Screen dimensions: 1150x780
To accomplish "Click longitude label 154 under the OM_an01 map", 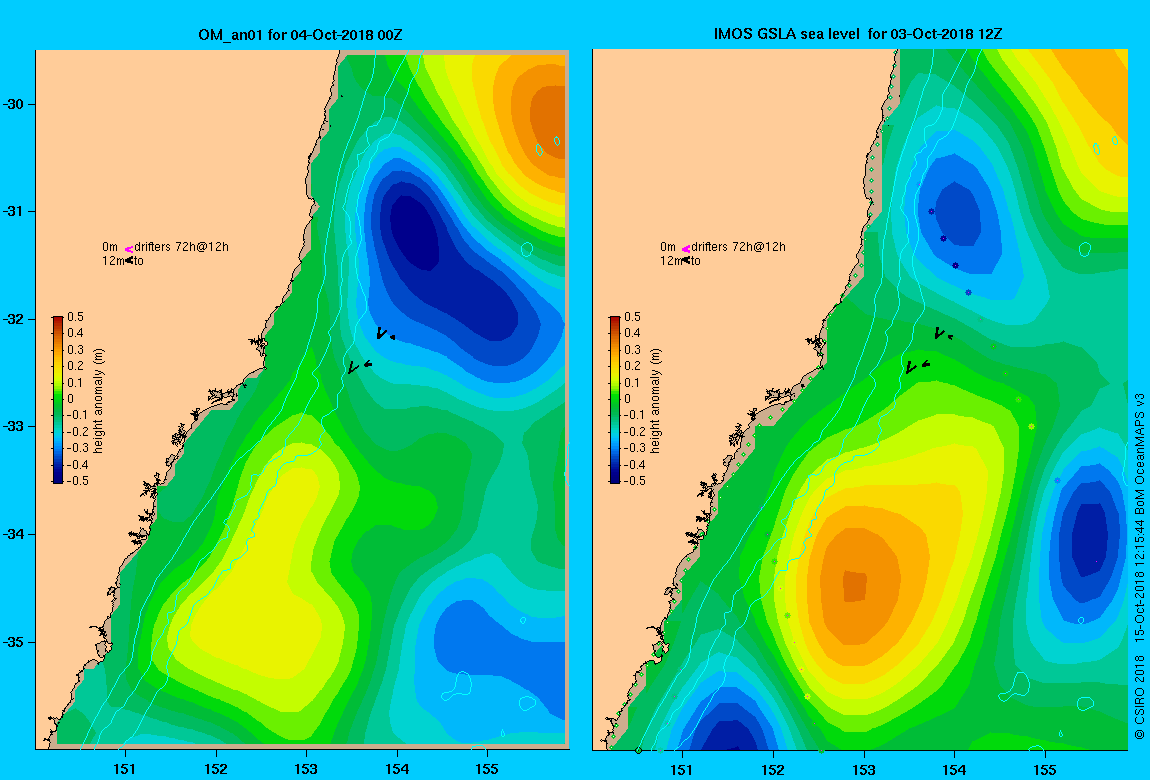I will coord(397,769).
